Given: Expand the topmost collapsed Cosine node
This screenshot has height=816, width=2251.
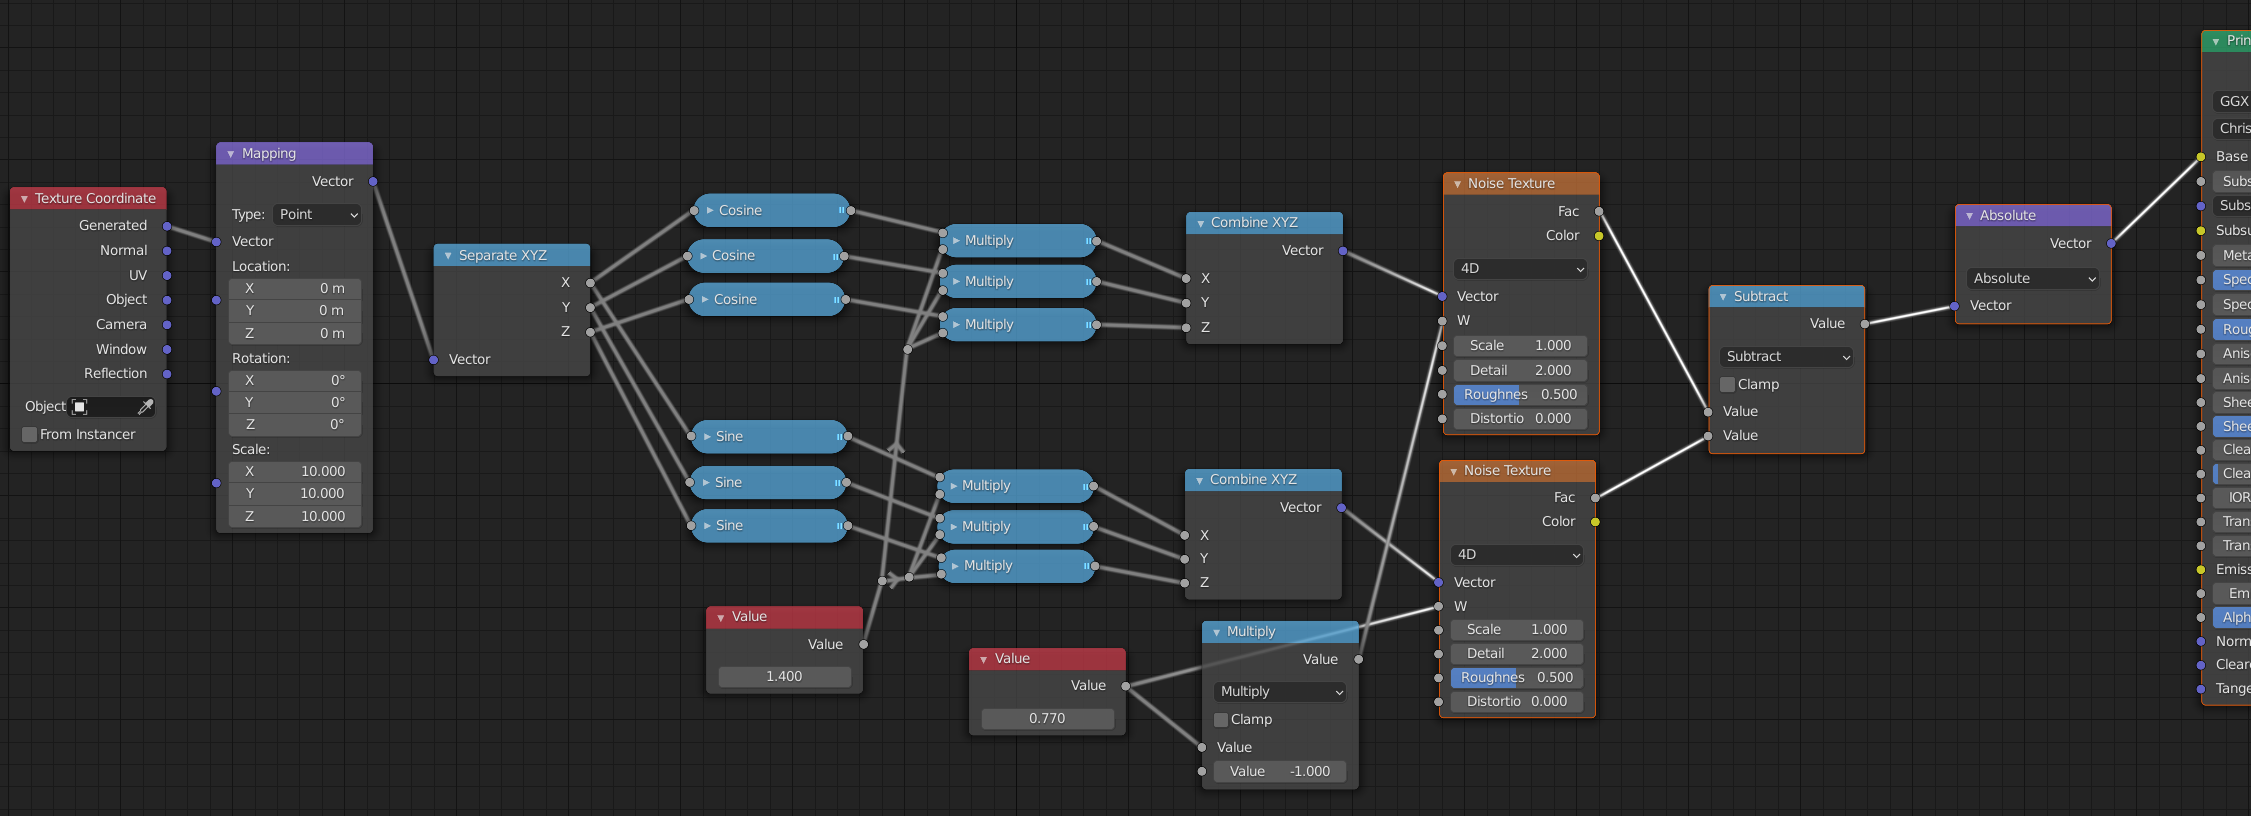Looking at the screenshot, I should click(x=710, y=210).
